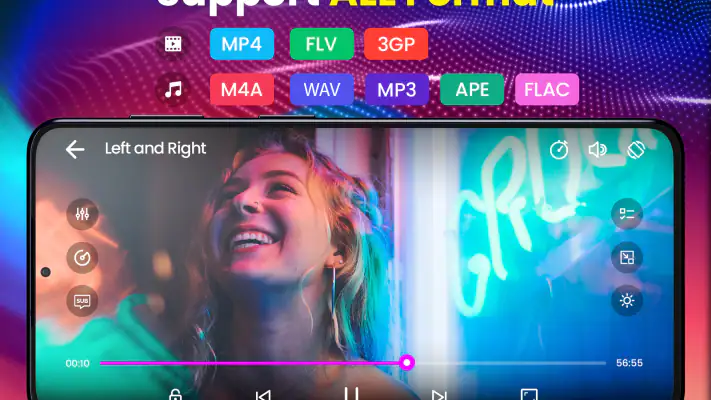The height and width of the screenshot is (400, 711).
Task: Tap the volume speaker icon
Action: tap(597, 150)
